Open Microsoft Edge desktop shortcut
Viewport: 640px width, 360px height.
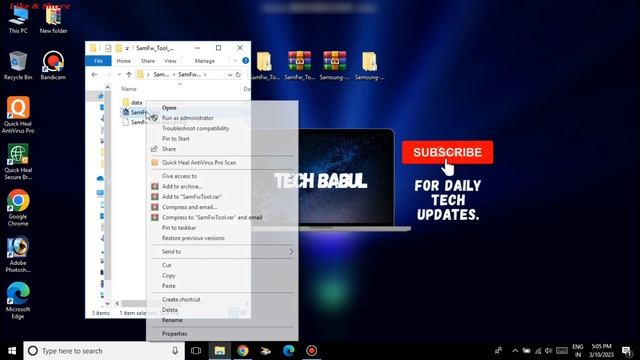click(x=18, y=300)
